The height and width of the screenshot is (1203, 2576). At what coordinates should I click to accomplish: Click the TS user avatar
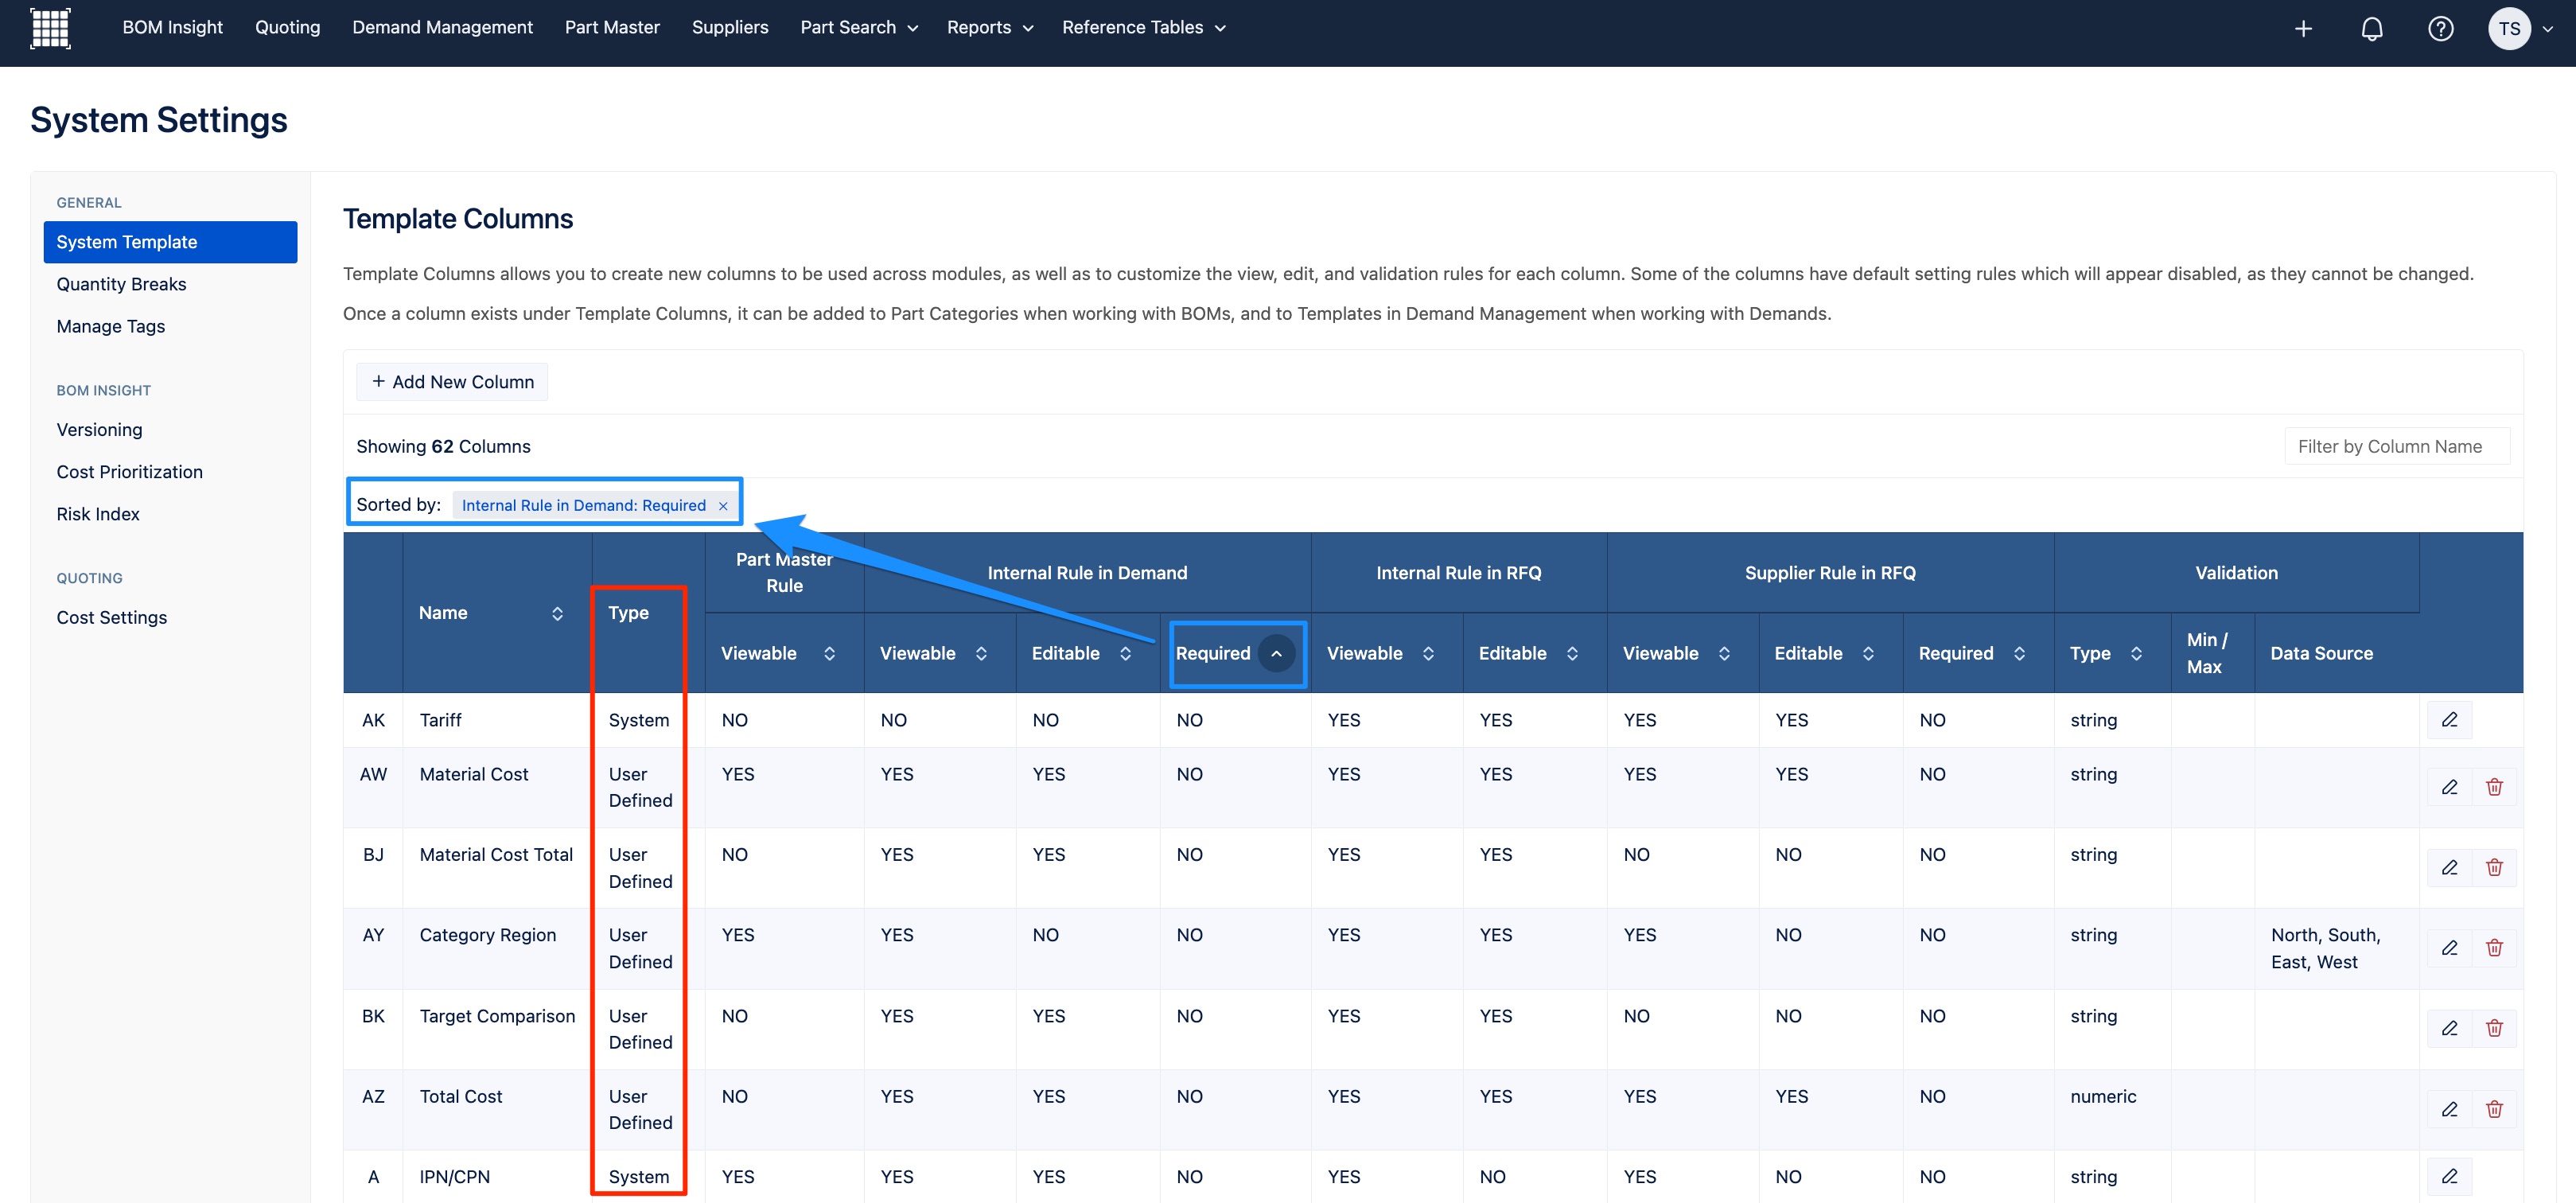pos(2509,29)
